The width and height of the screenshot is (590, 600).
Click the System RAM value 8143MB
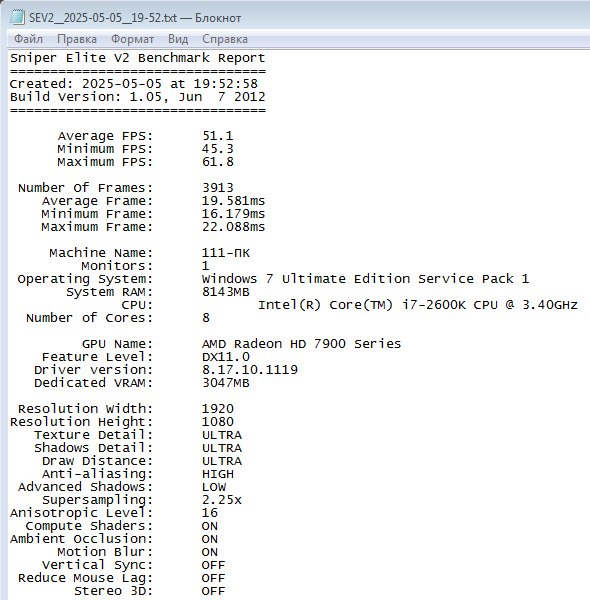pyautogui.click(x=226, y=292)
